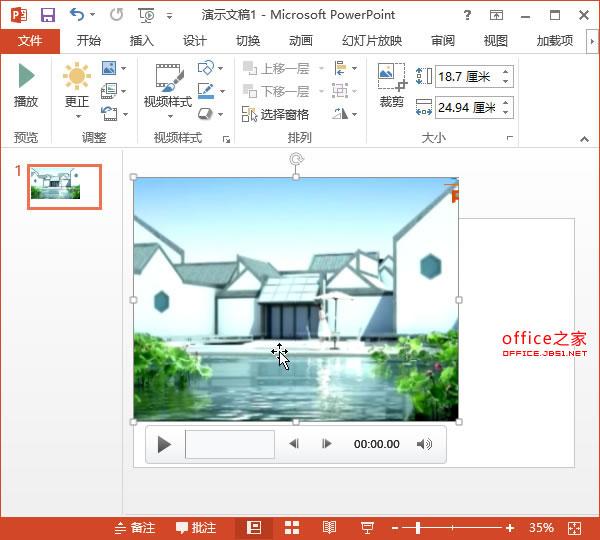600x540 pixels.
Task: Start slideshow from beginning icon
Action: pyautogui.click(x=146, y=15)
